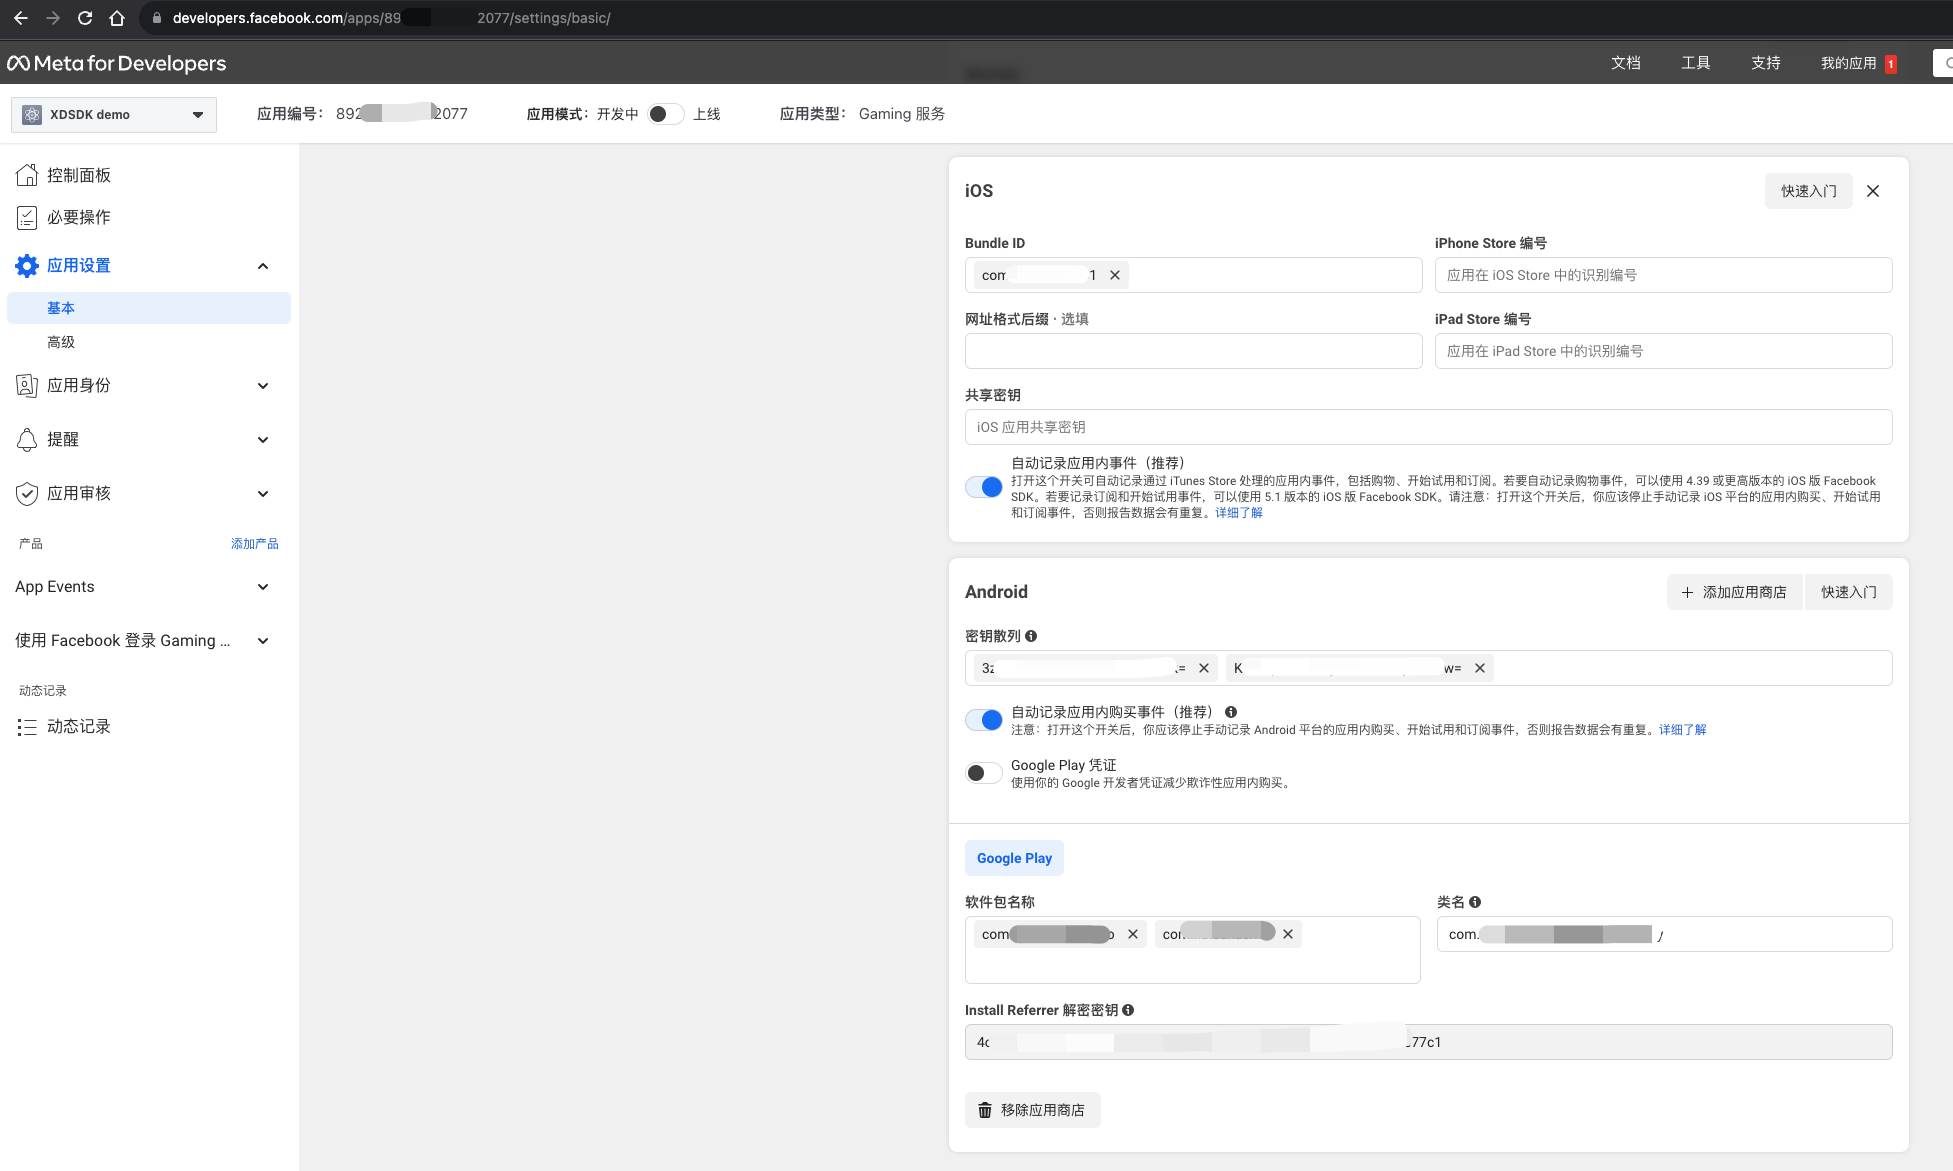Click the browser forward arrow
1953x1171 pixels.
(x=53, y=18)
